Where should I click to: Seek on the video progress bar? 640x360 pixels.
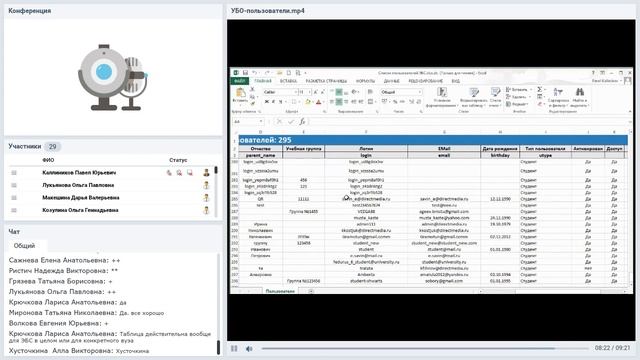(x=424, y=349)
